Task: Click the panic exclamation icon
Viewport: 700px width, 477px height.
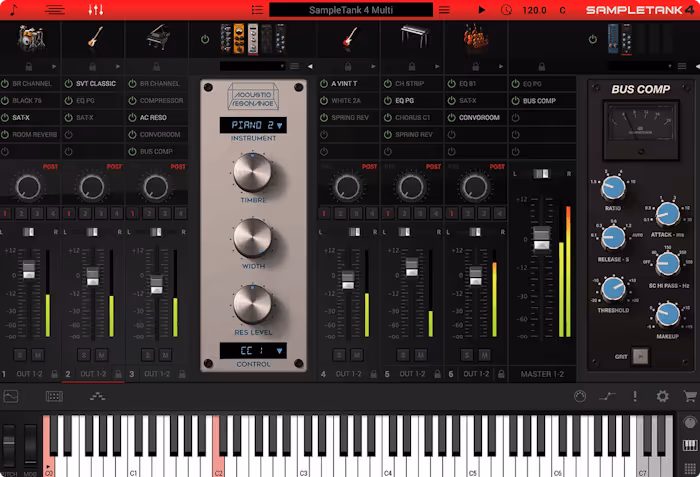Action: click(x=635, y=396)
